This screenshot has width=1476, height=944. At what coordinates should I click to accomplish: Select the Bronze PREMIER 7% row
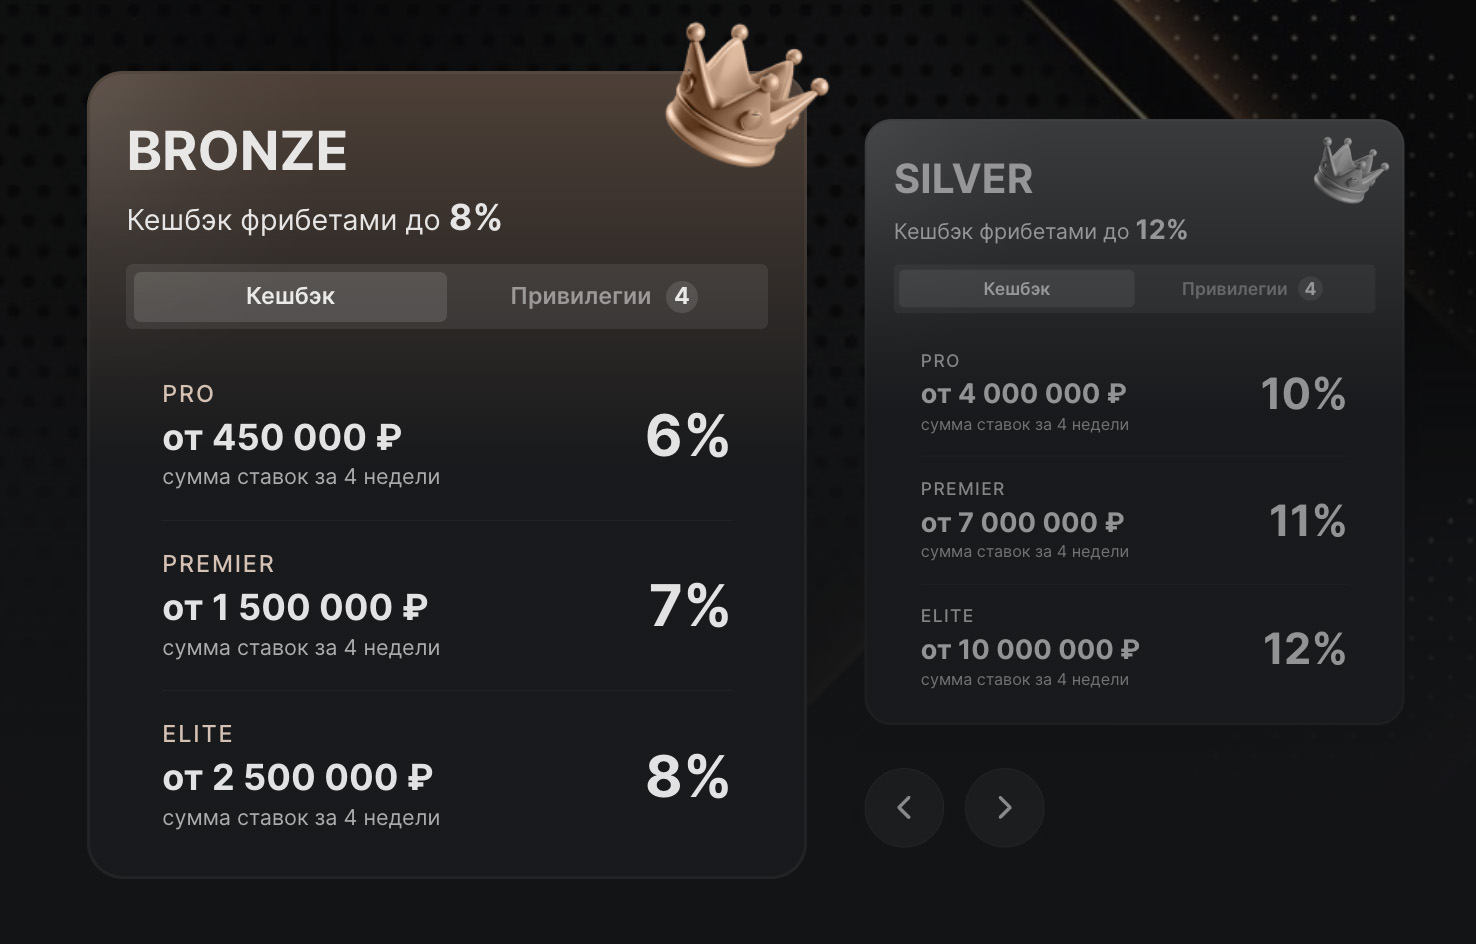click(446, 605)
